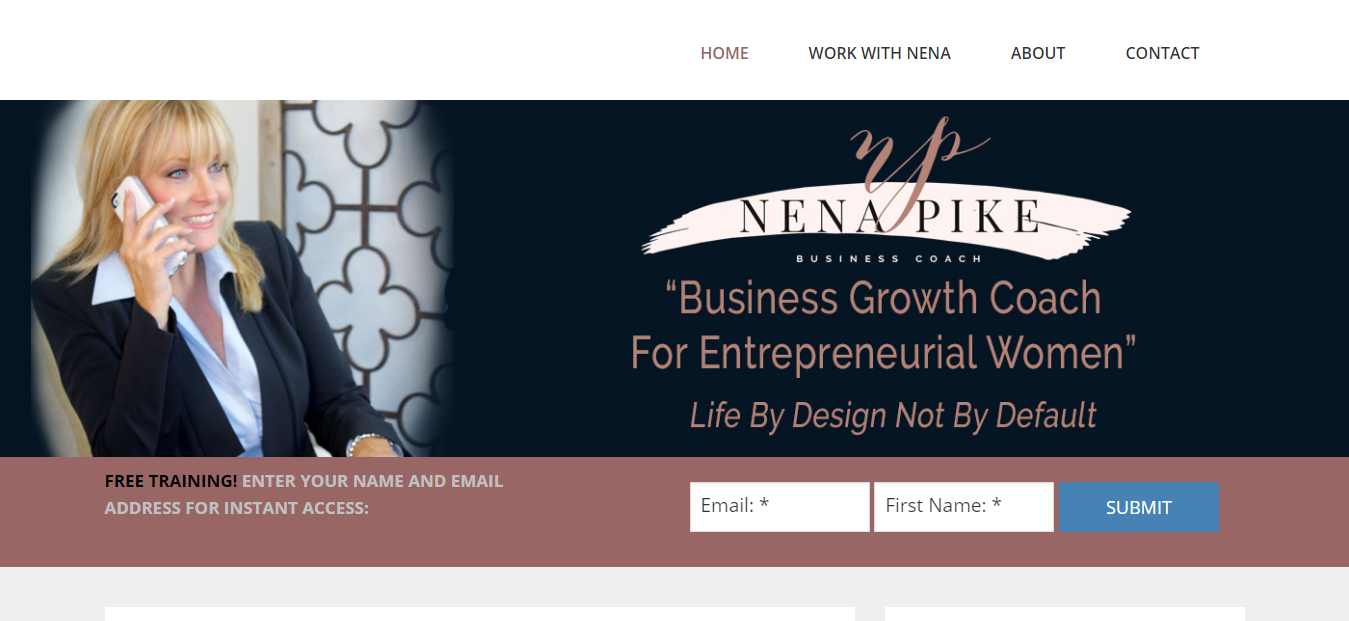The height and width of the screenshot is (621, 1349).
Task: Click the Business Growth Coach headline
Action: [x=883, y=298]
